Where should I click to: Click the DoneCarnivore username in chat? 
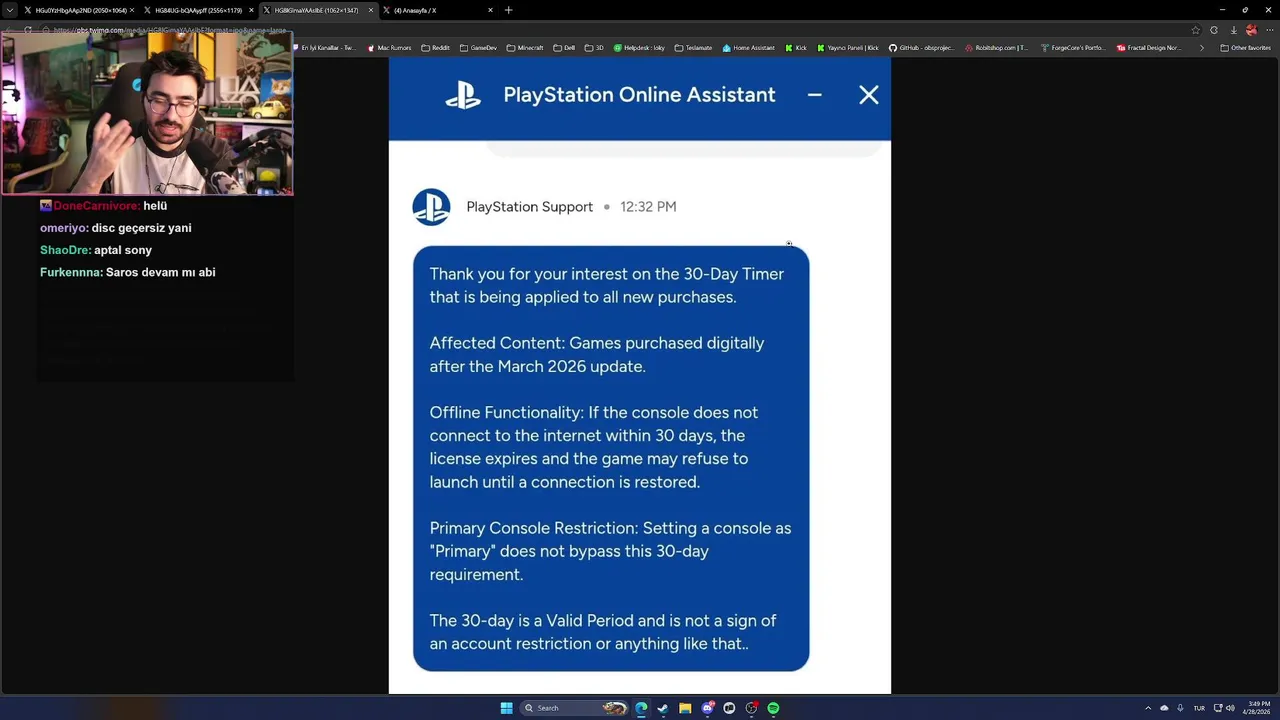point(96,206)
